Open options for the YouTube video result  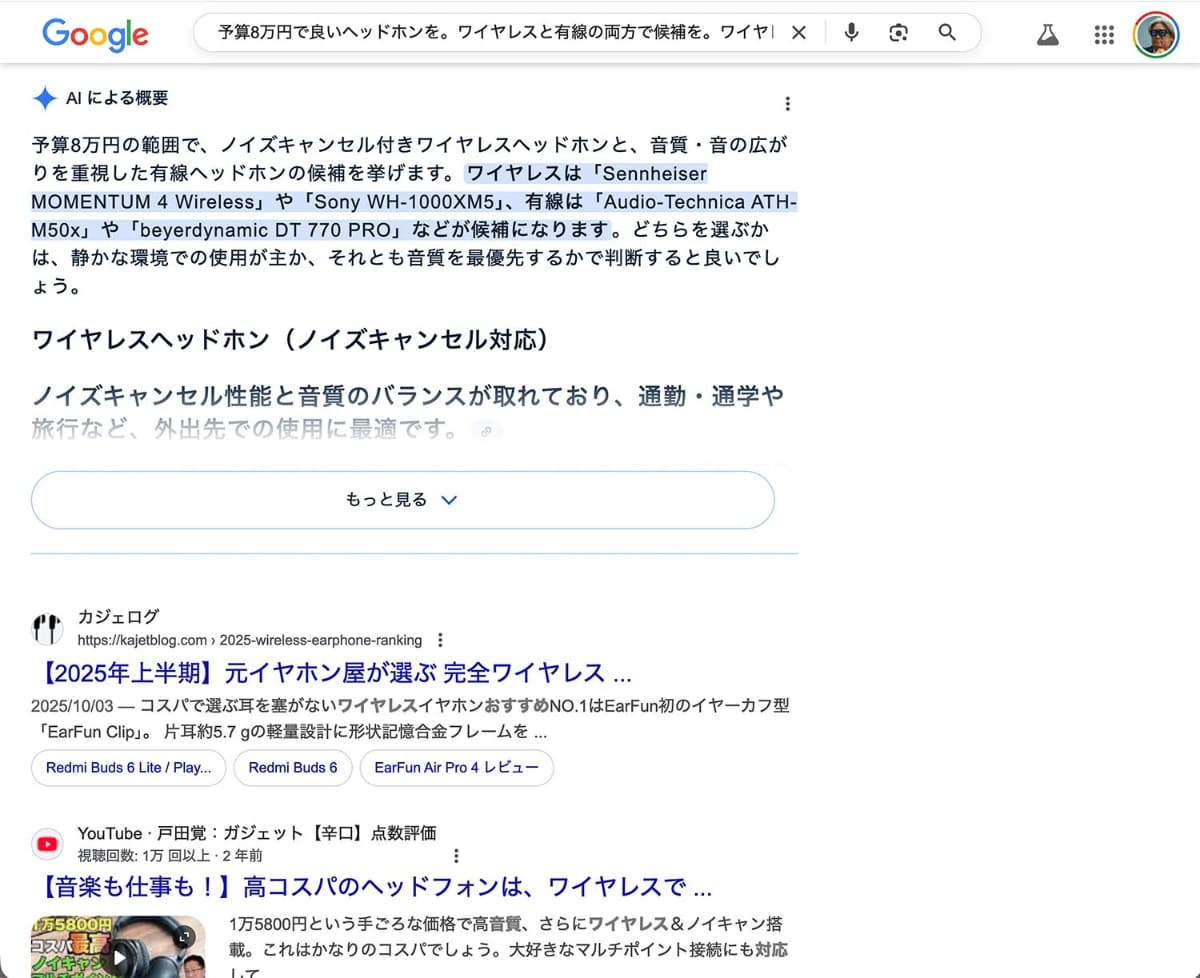tap(457, 856)
